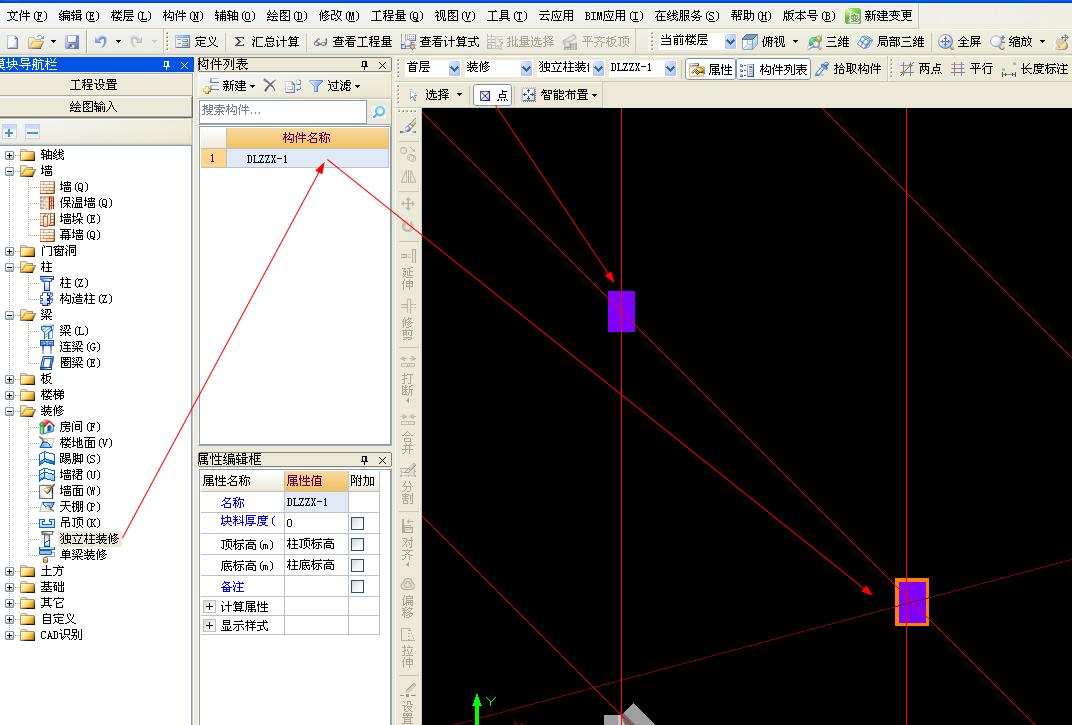The height and width of the screenshot is (725, 1072).
Task: Open 查看工程量 from the toolbar
Action: (x=353, y=42)
